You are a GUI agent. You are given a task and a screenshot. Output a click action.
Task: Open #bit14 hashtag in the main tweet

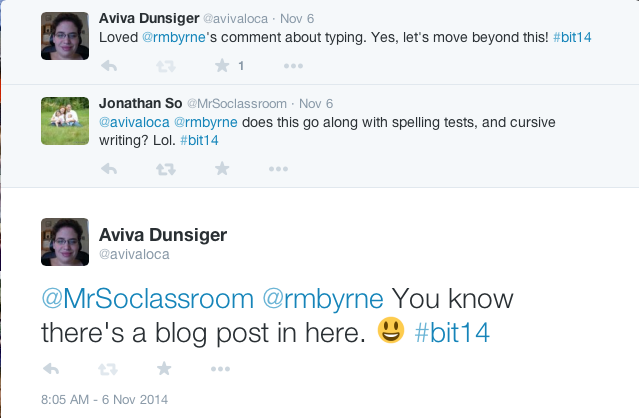point(452,332)
